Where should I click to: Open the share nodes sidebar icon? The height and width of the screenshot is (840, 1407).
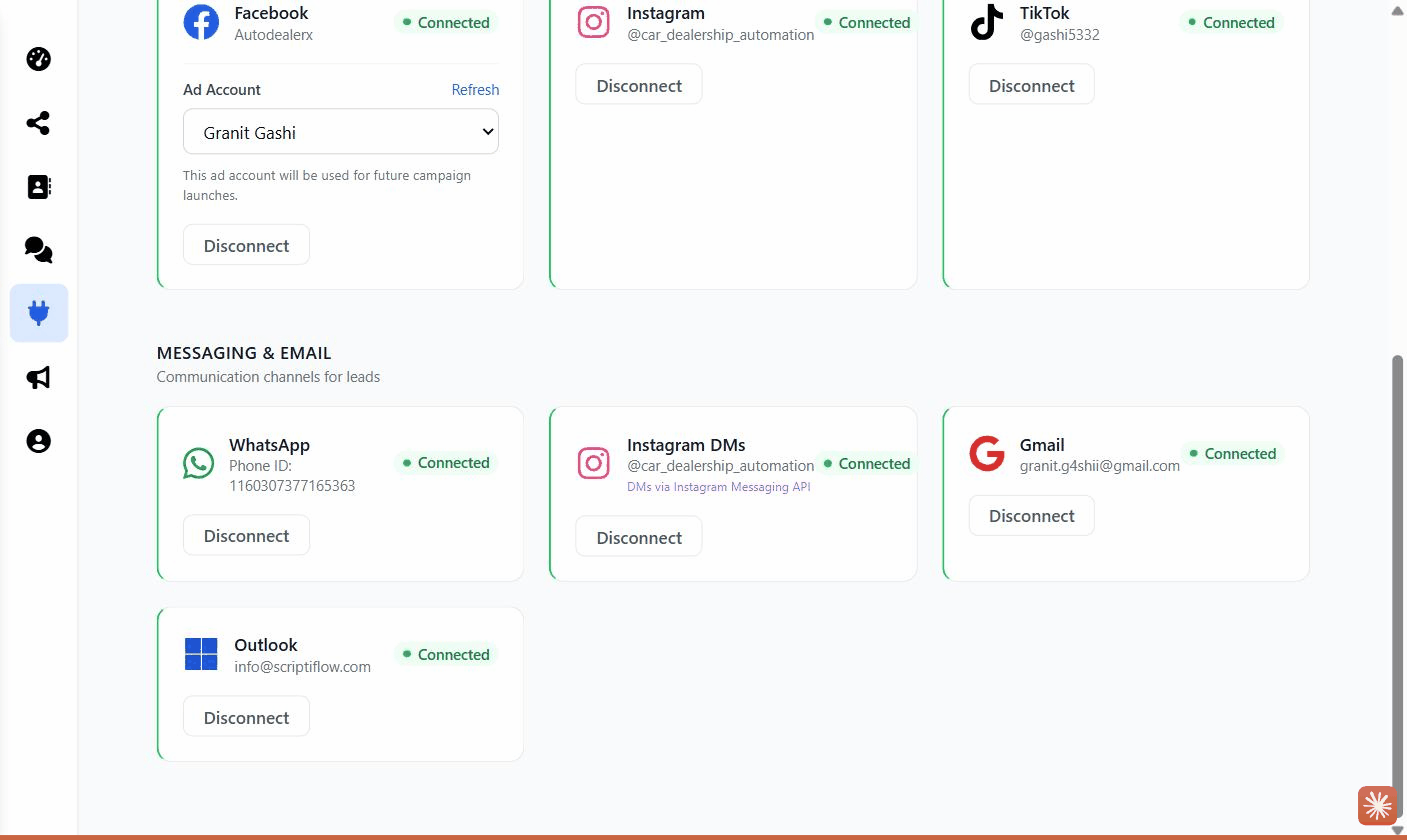coord(38,123)
